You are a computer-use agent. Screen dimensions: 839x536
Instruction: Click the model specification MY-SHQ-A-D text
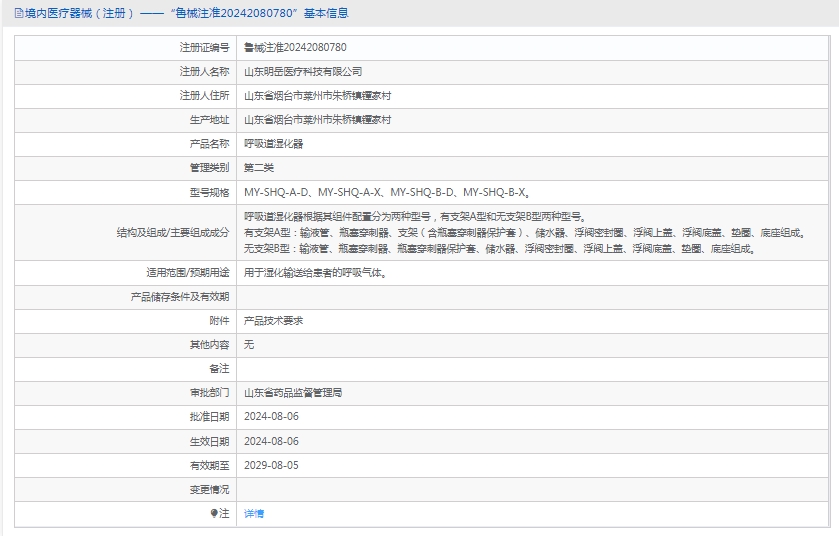pyautogui.click(x=278, y=192)
